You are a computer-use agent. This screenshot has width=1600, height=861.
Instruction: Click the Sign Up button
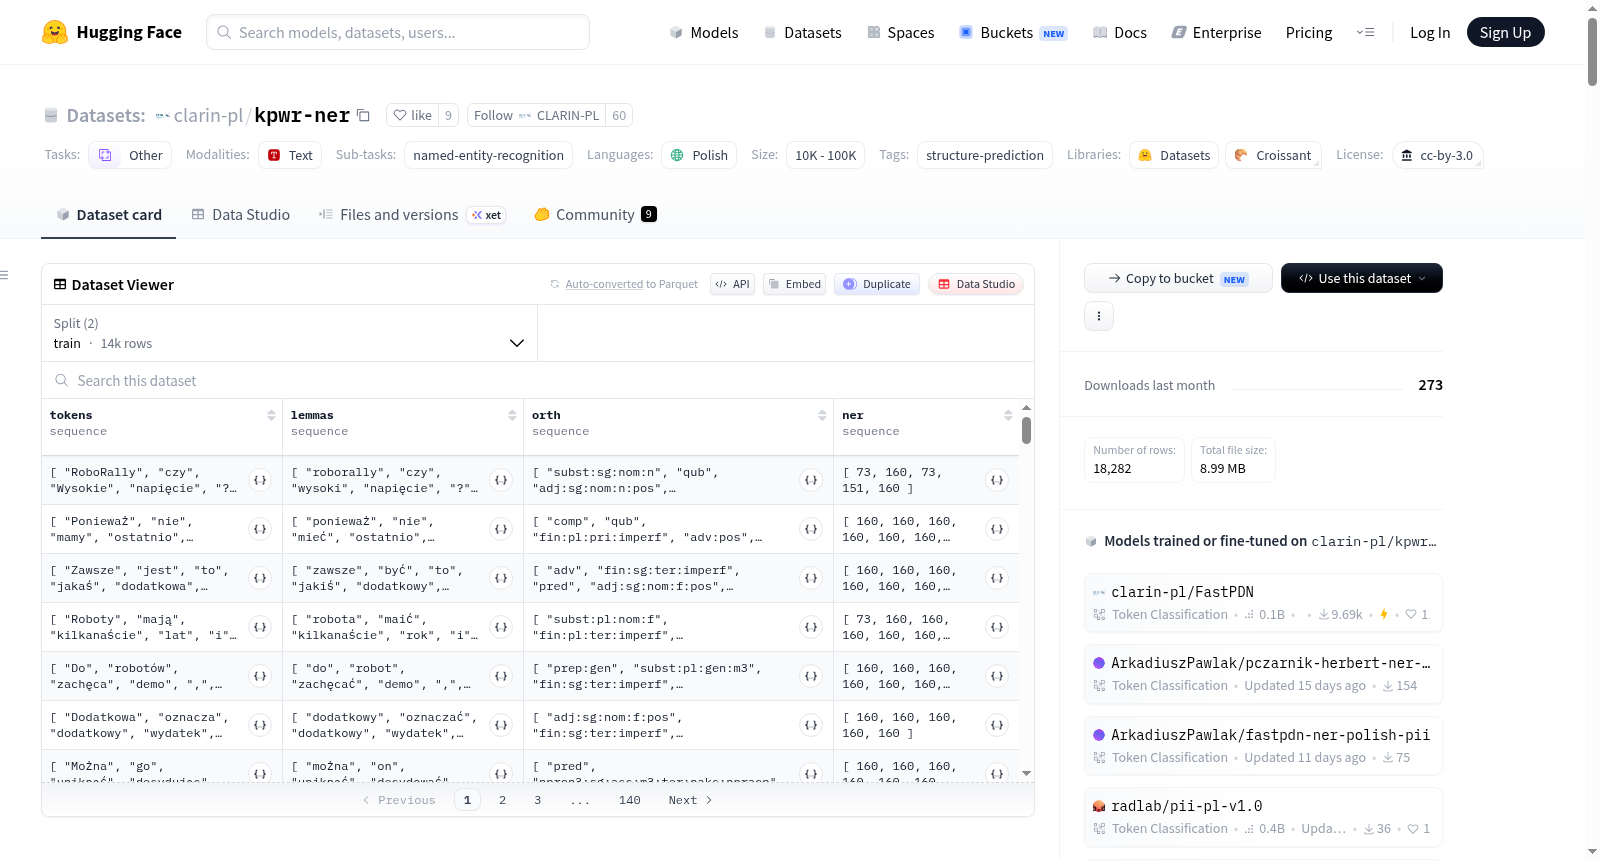[1505, 32]
